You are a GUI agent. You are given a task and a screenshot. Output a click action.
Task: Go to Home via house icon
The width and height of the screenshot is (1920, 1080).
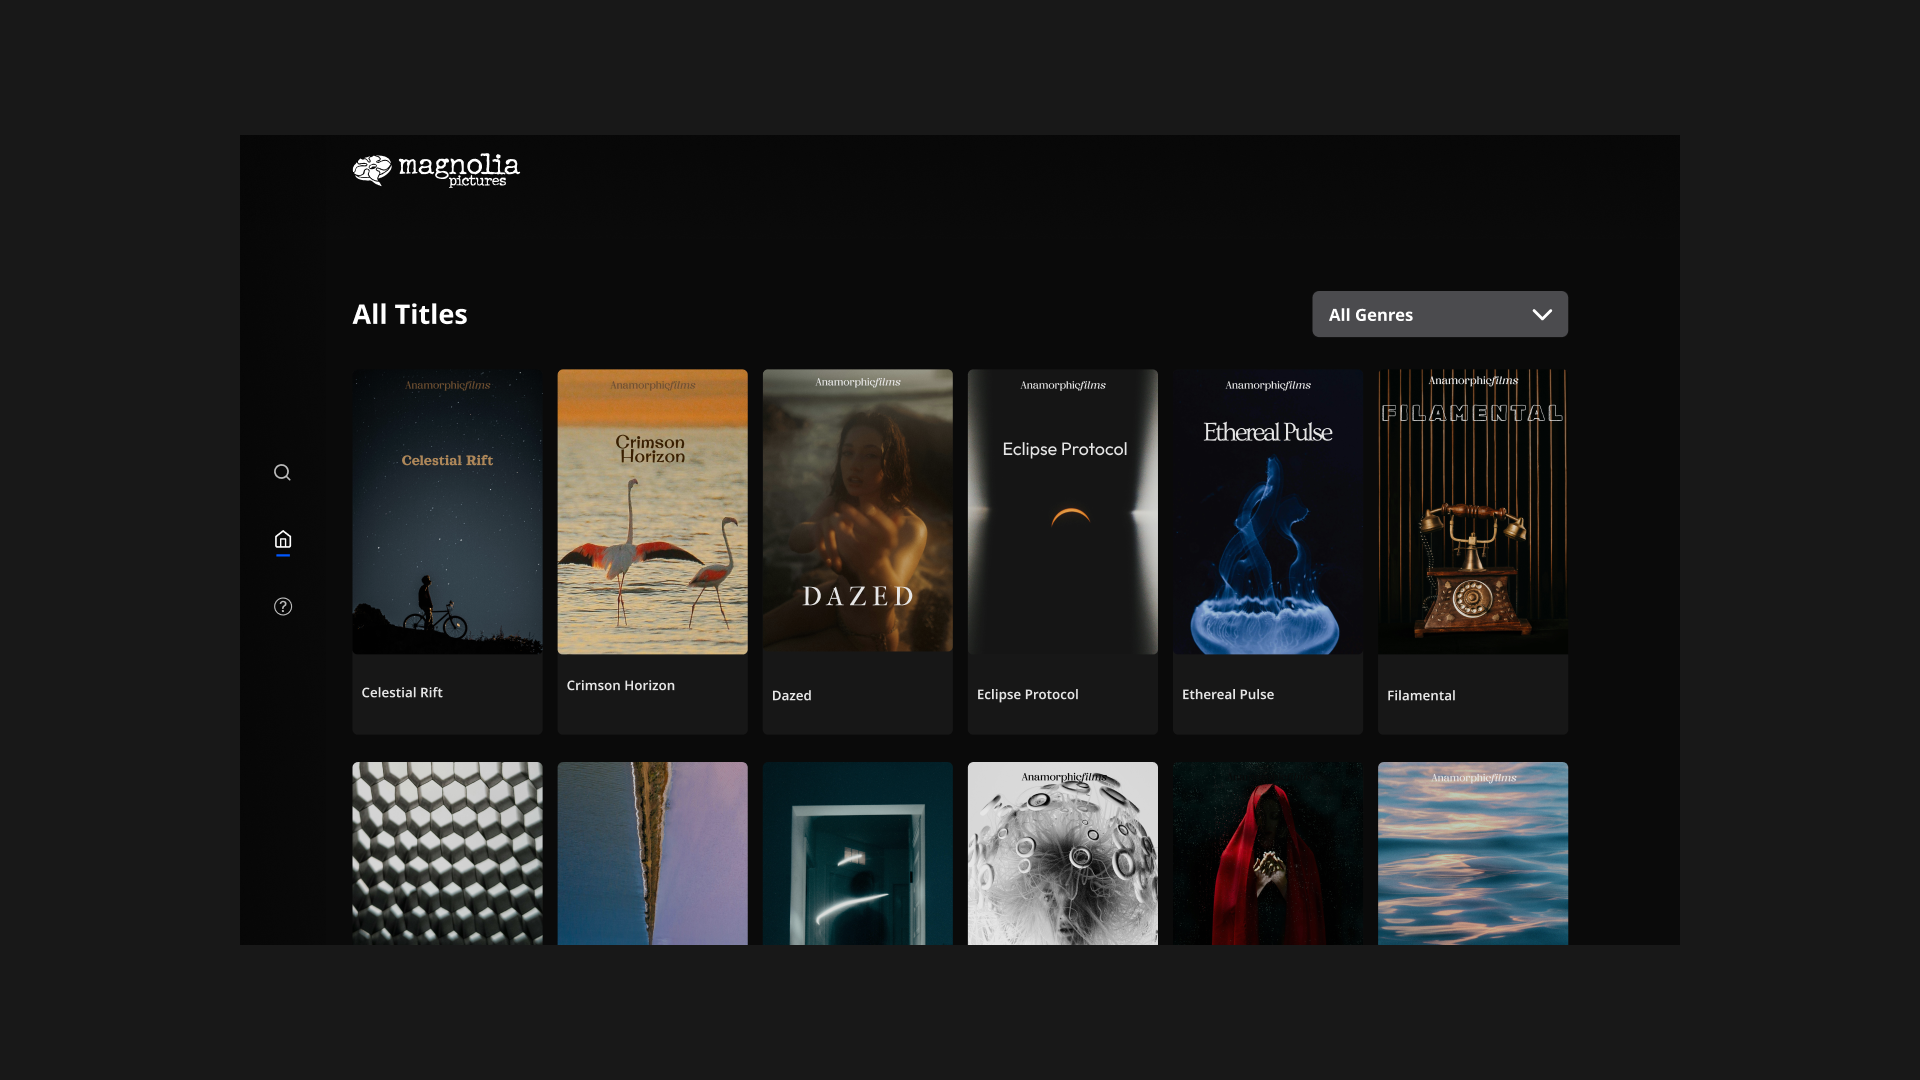coord(283,539)
